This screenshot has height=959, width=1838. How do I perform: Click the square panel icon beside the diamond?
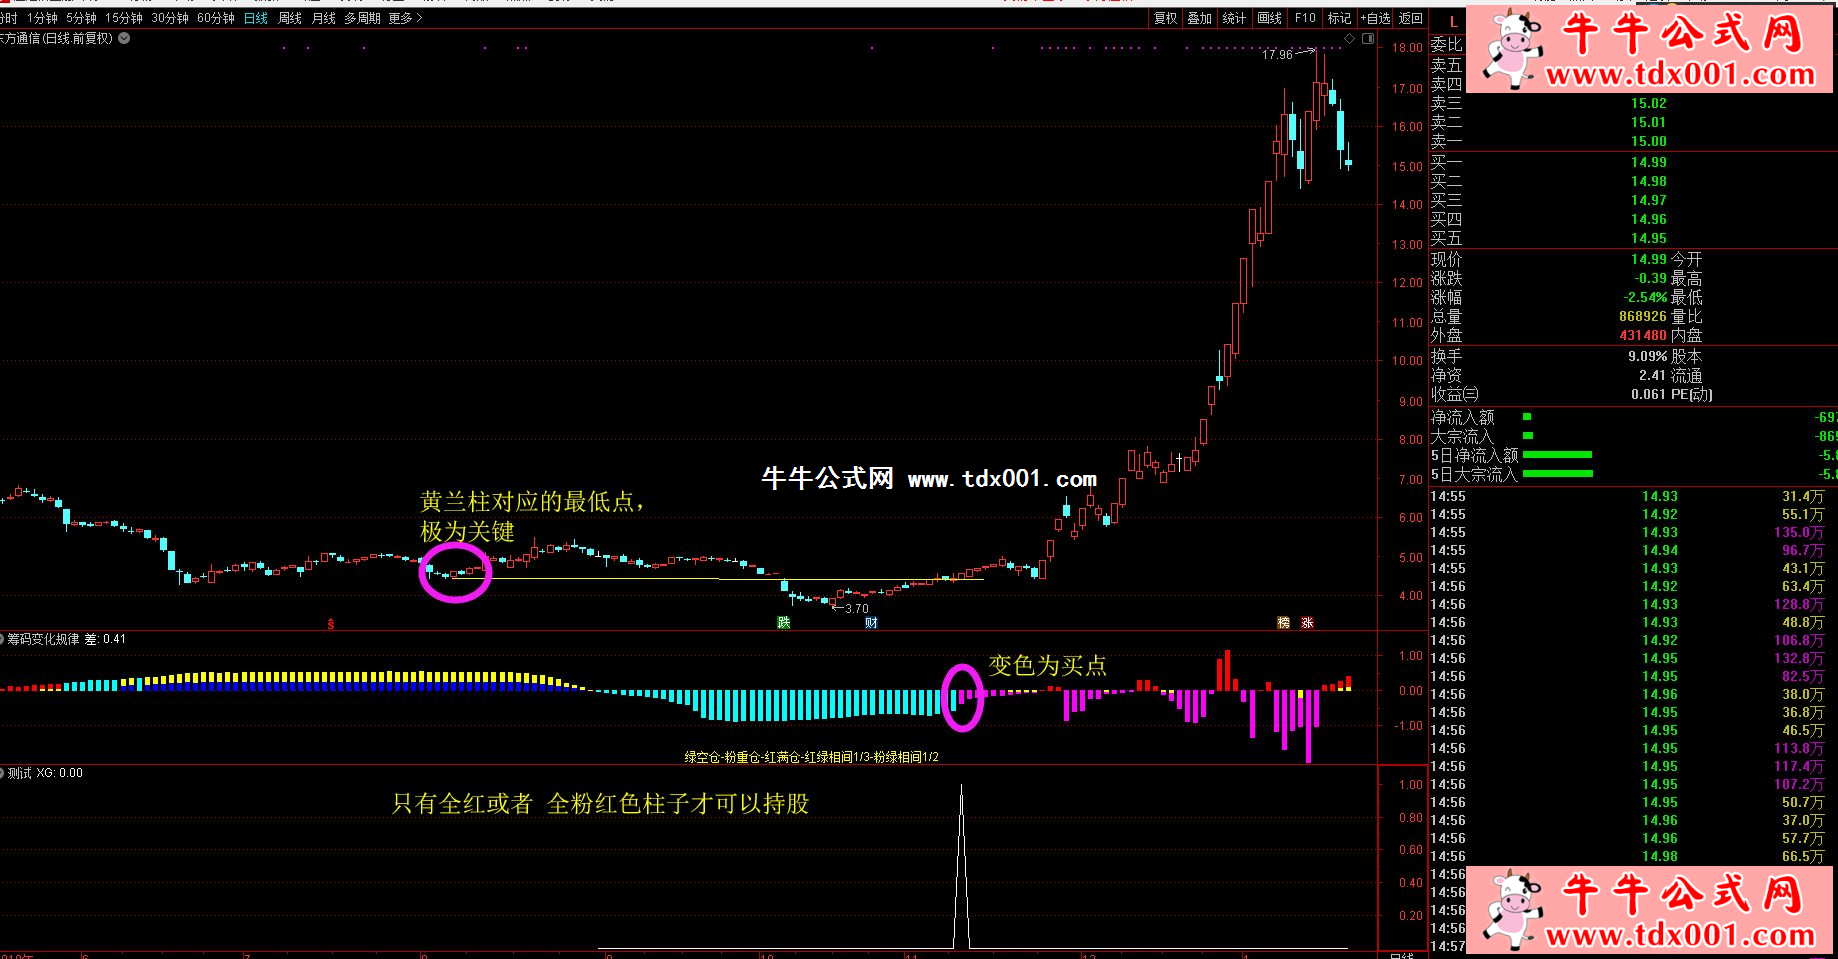[x=1368, y=39]
